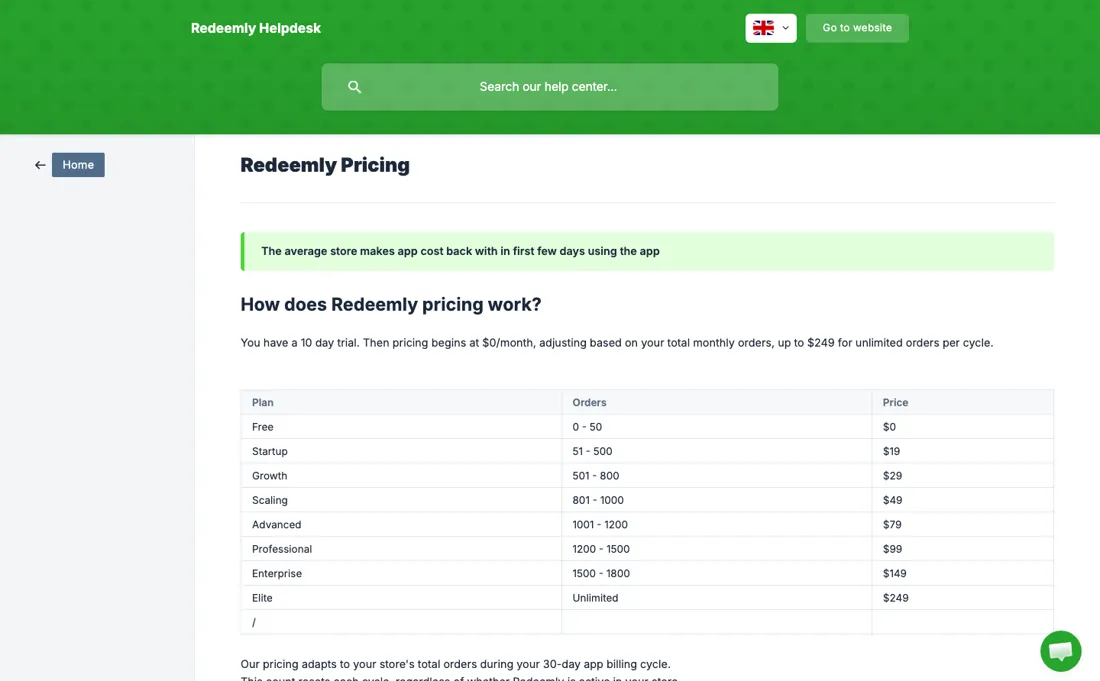Click the 30-day app billing cycle sentence

(455, 664)
